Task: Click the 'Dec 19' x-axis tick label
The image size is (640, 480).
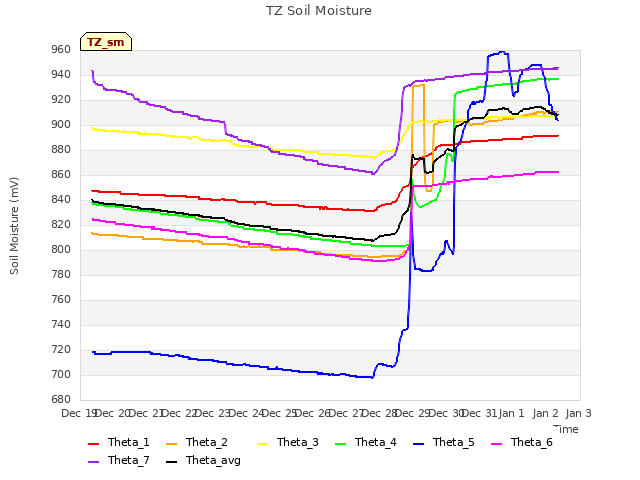Action: click(x=79, y=413)
